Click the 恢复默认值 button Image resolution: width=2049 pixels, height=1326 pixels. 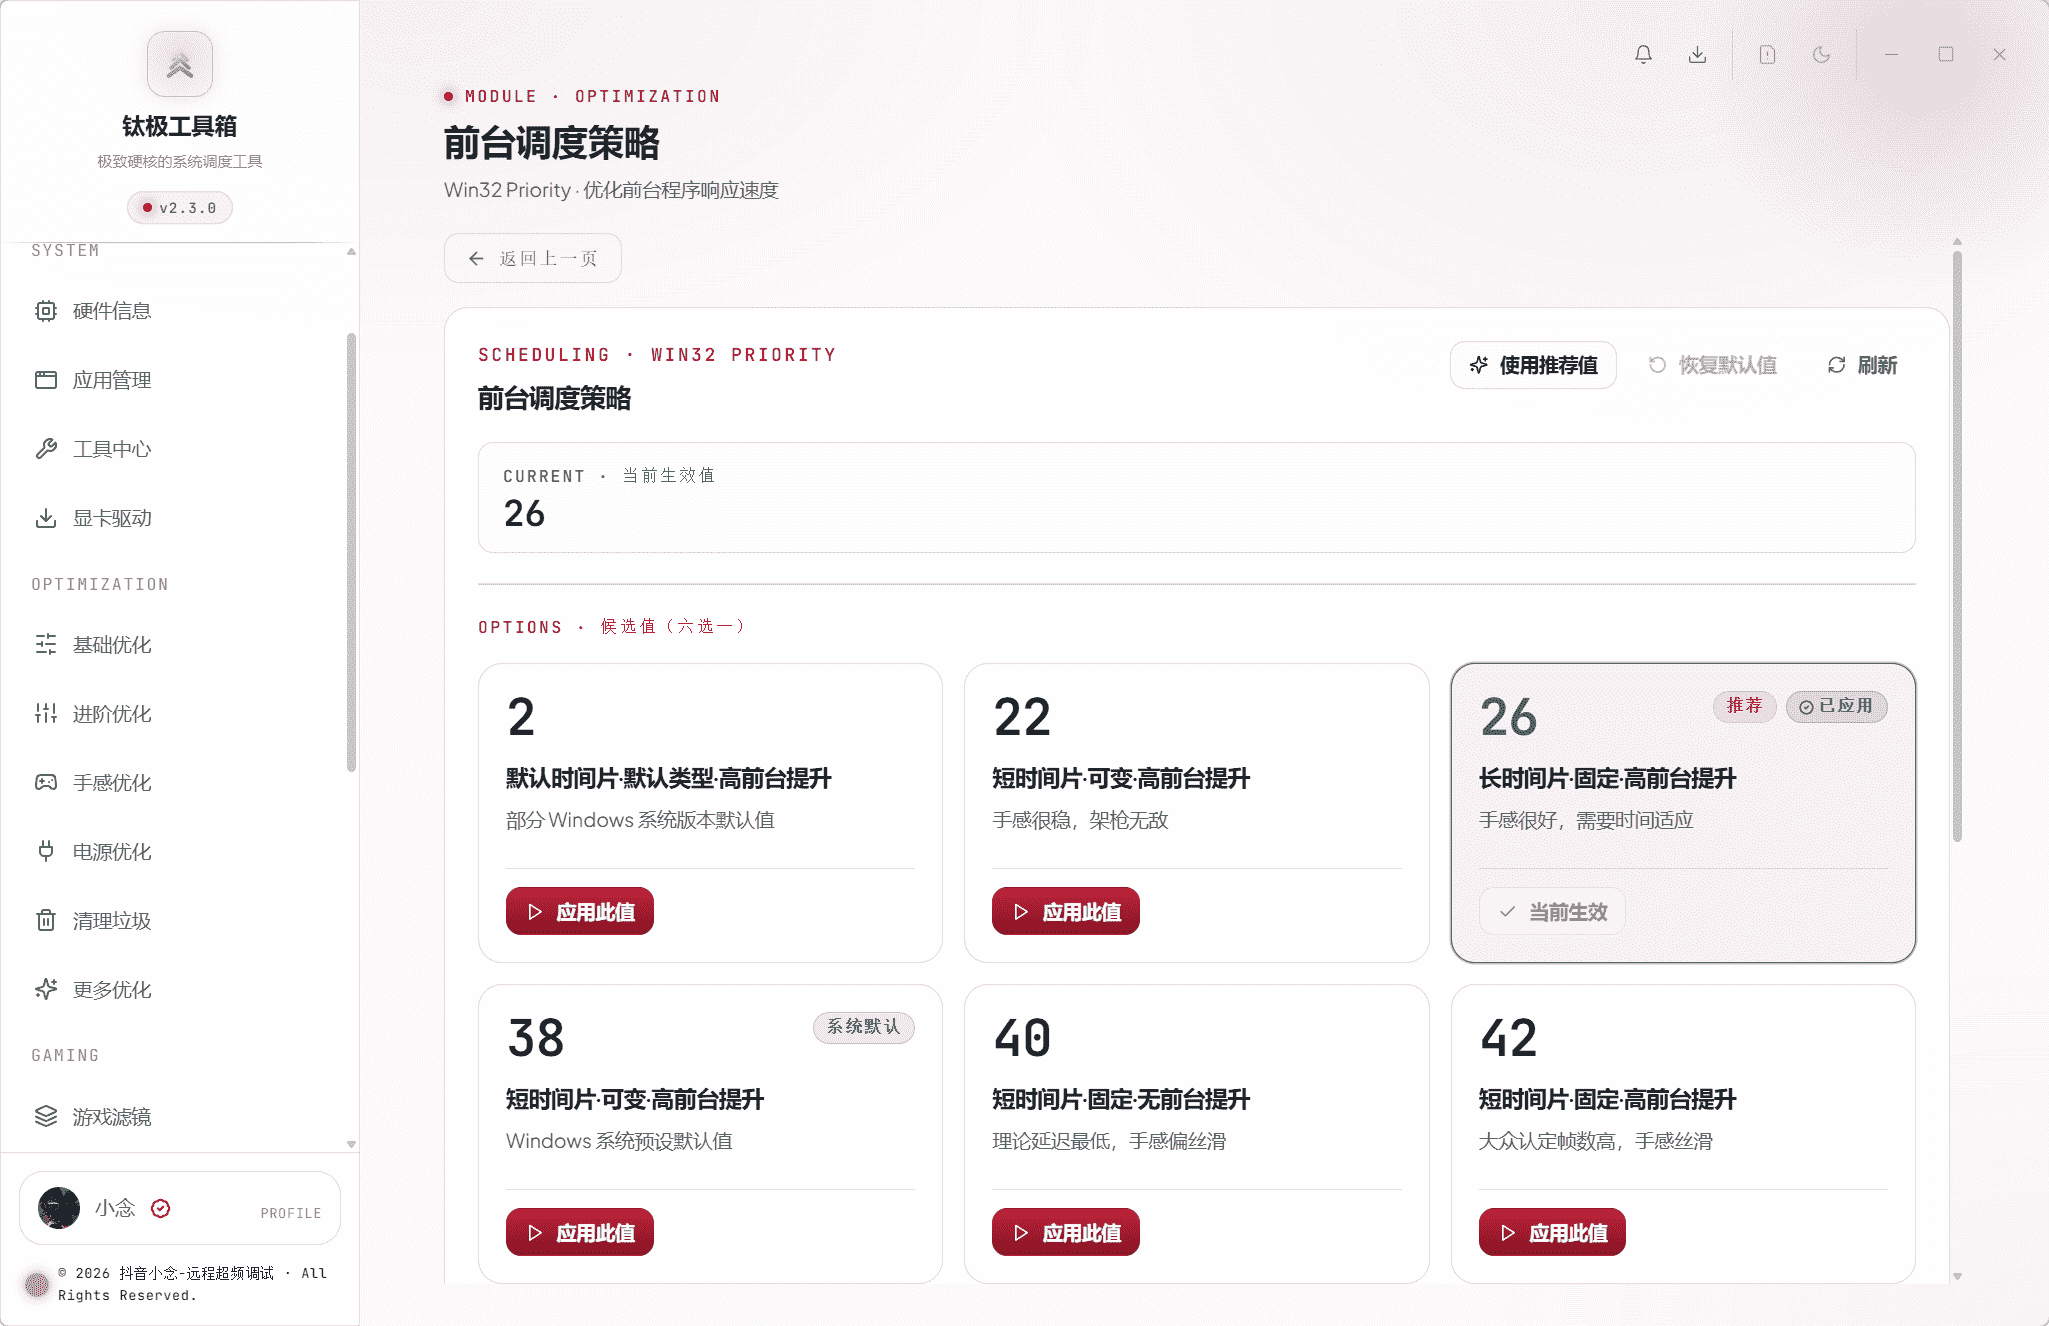[1712, 366]
